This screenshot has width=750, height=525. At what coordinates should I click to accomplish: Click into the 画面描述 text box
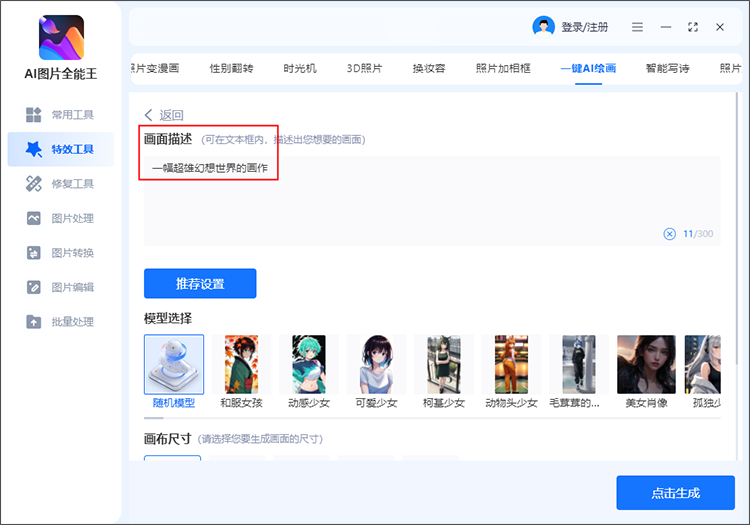click(x=432, y=201)
